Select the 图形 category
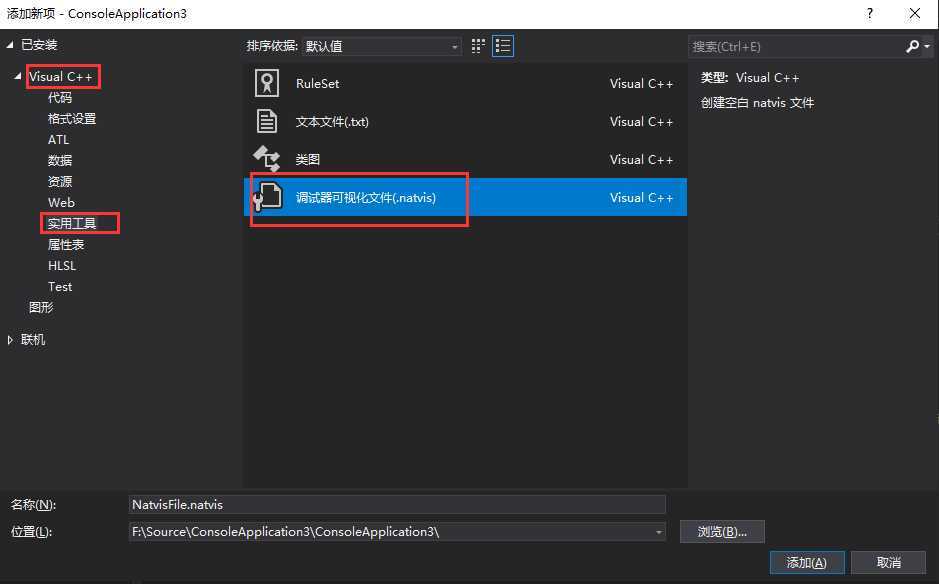The image size is (939, 584). (x=41, y=307)
